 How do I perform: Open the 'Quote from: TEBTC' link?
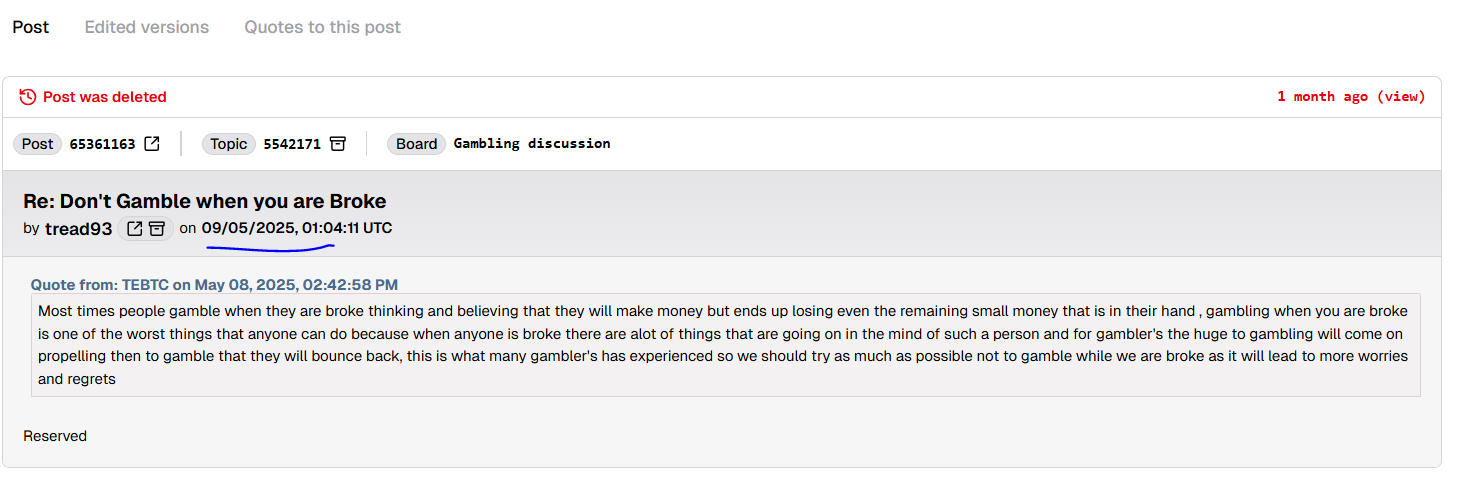click(x=214, y=285)
